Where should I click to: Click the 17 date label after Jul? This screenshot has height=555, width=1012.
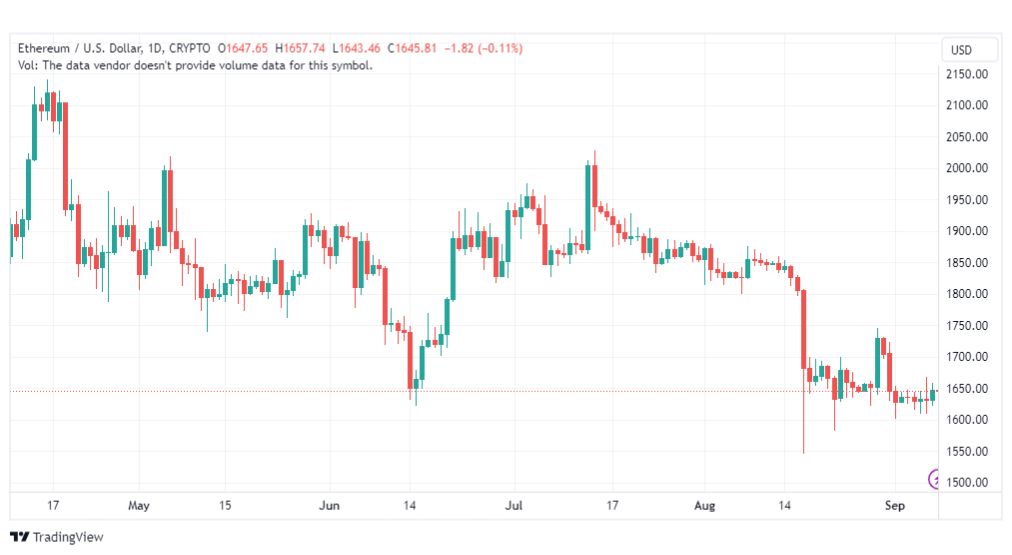(612, 505)
